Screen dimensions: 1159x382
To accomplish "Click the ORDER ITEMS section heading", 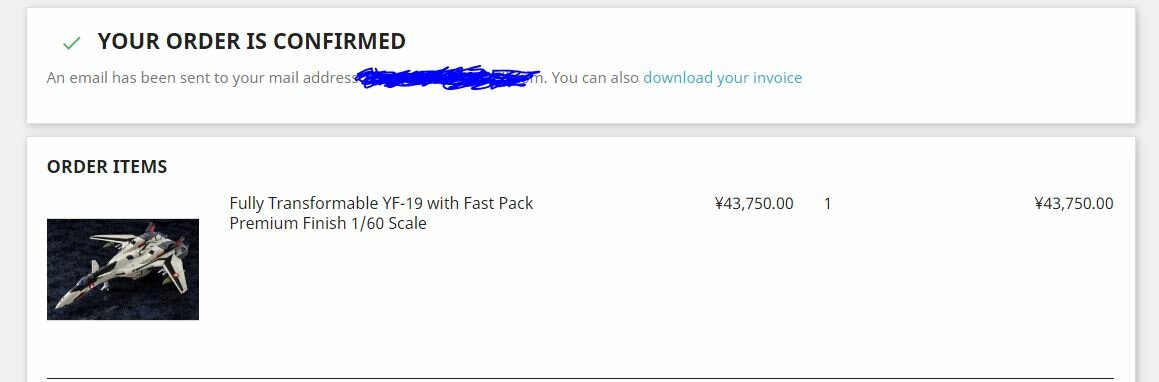I will (107, 167).
